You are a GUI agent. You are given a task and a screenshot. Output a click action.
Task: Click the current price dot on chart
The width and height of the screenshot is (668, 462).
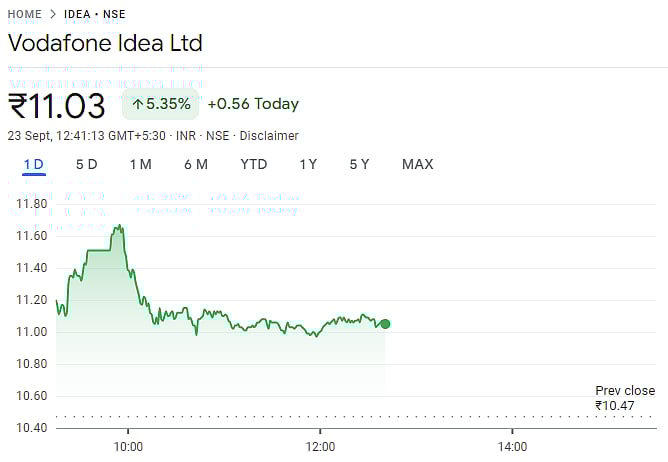coord(385,324)
